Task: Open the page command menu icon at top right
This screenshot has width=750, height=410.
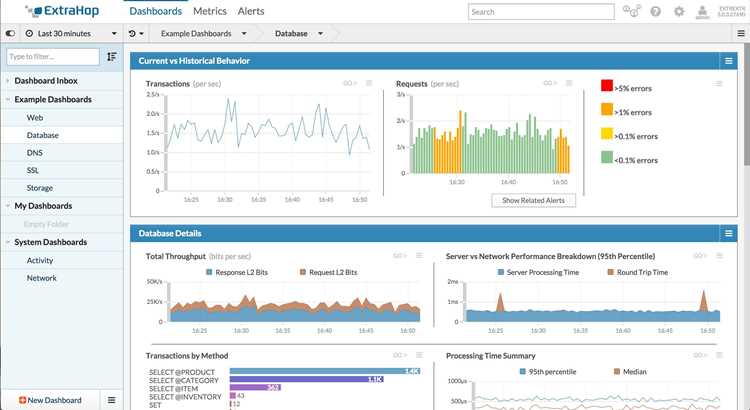Action: coord(741,33)
